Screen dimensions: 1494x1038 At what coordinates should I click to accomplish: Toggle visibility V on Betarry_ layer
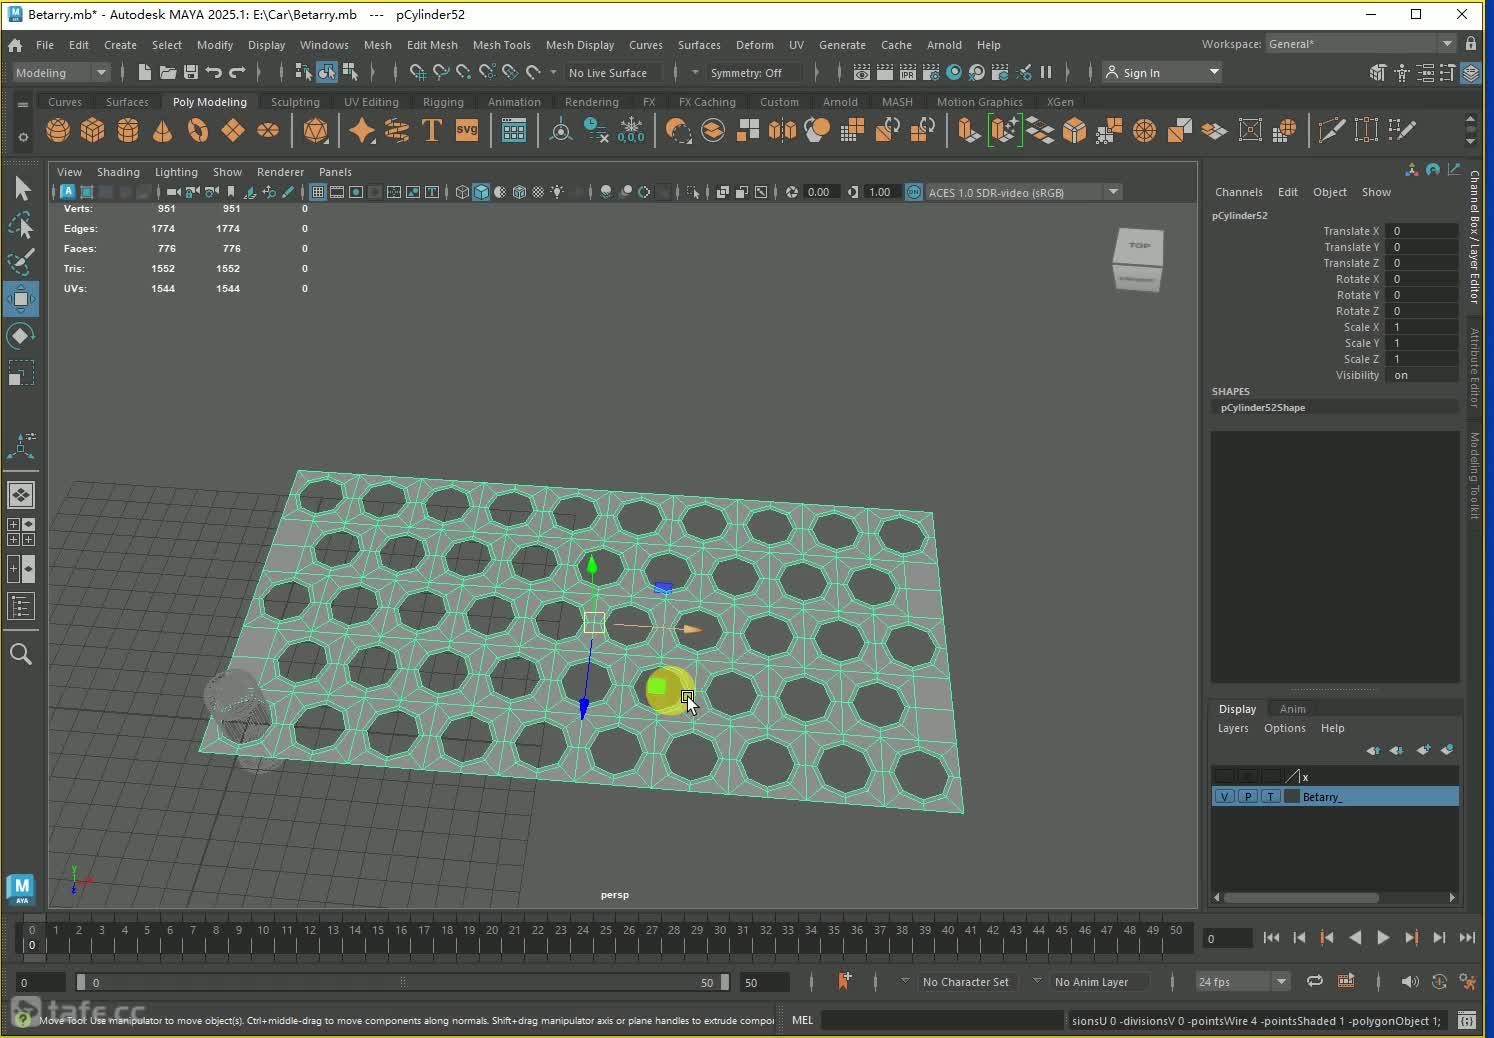(x=1225, y=797)
